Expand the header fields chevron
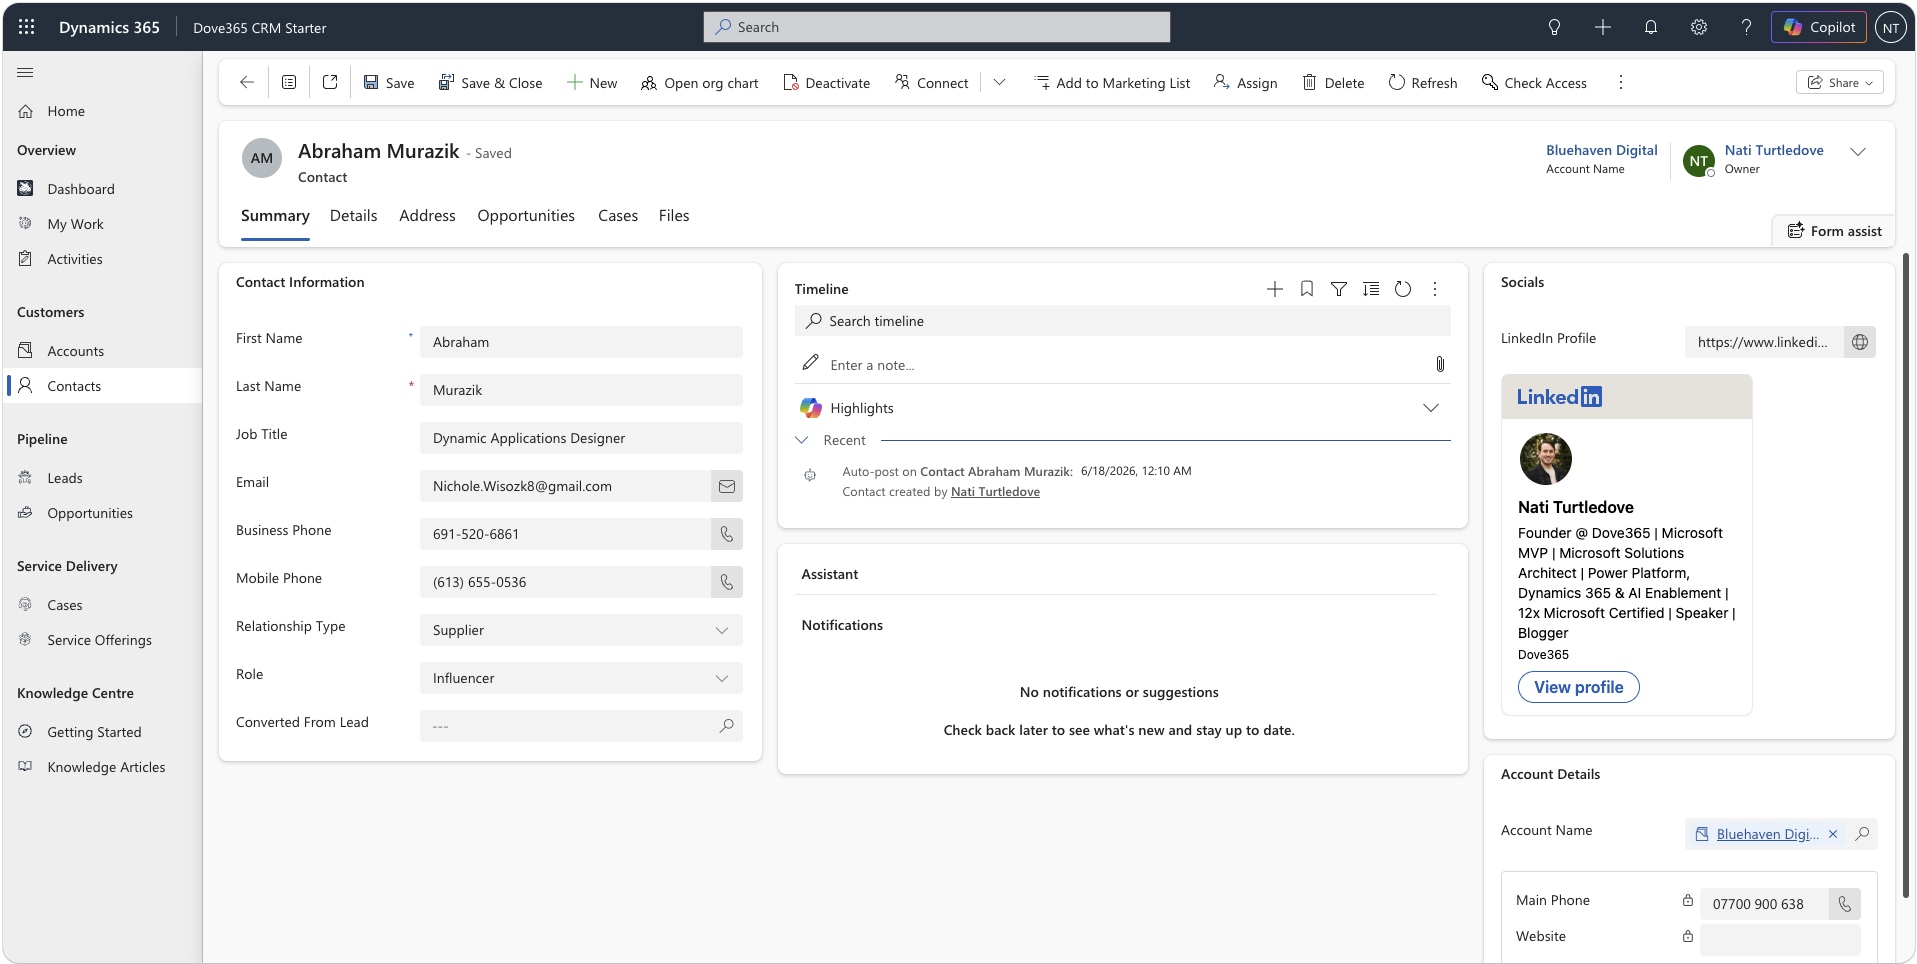The height and width of the screenshot is (964, 1917). pos(1858,152)
